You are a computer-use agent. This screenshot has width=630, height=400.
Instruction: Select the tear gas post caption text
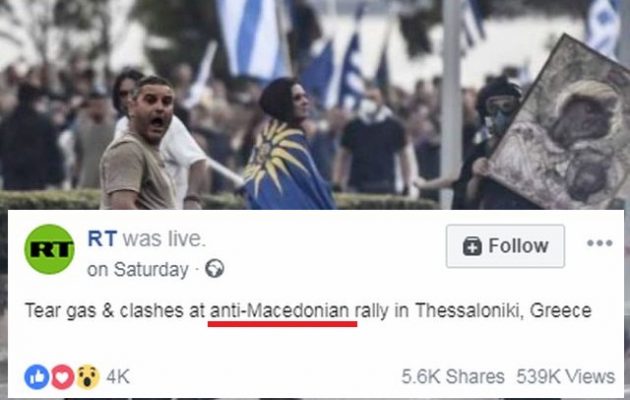click(x=308, y=311)
